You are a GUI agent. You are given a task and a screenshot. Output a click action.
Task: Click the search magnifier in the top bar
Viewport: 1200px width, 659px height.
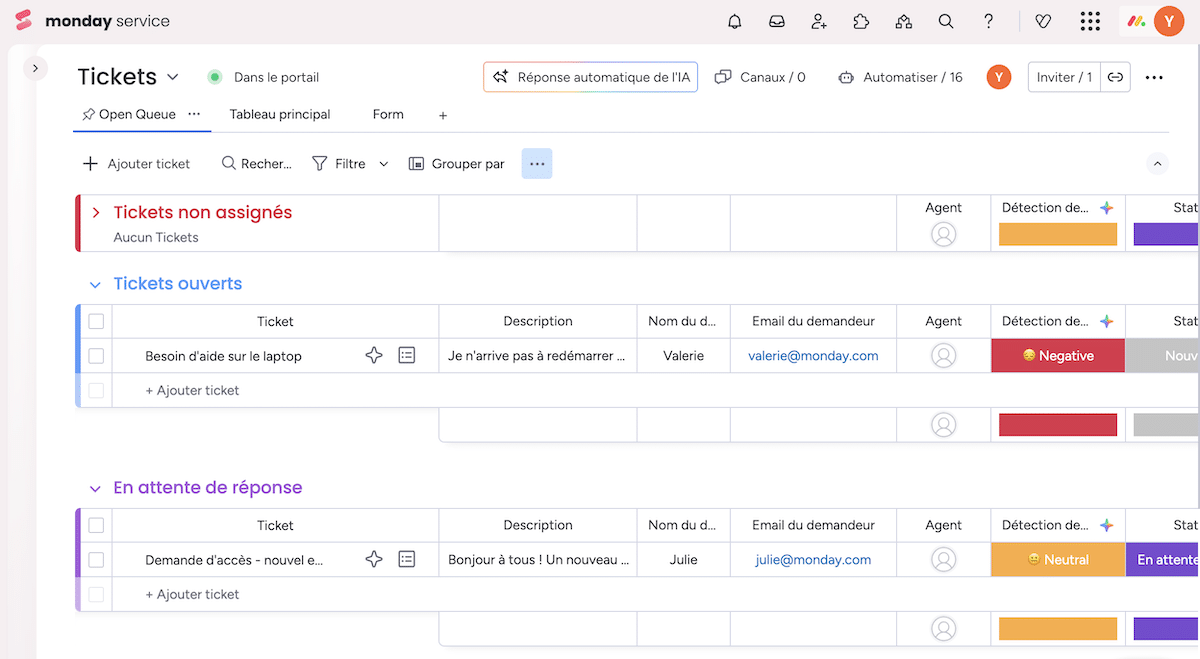pyautogui.click(x=946, y=20)
